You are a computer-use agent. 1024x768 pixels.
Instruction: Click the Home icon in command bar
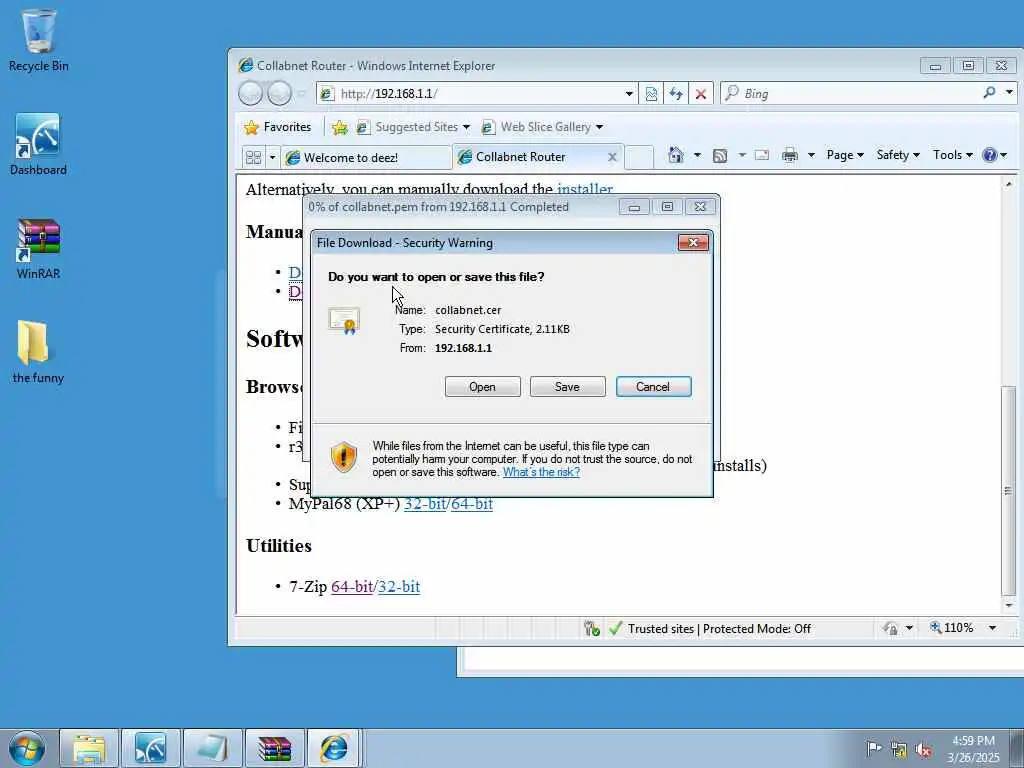click(676, 155)
